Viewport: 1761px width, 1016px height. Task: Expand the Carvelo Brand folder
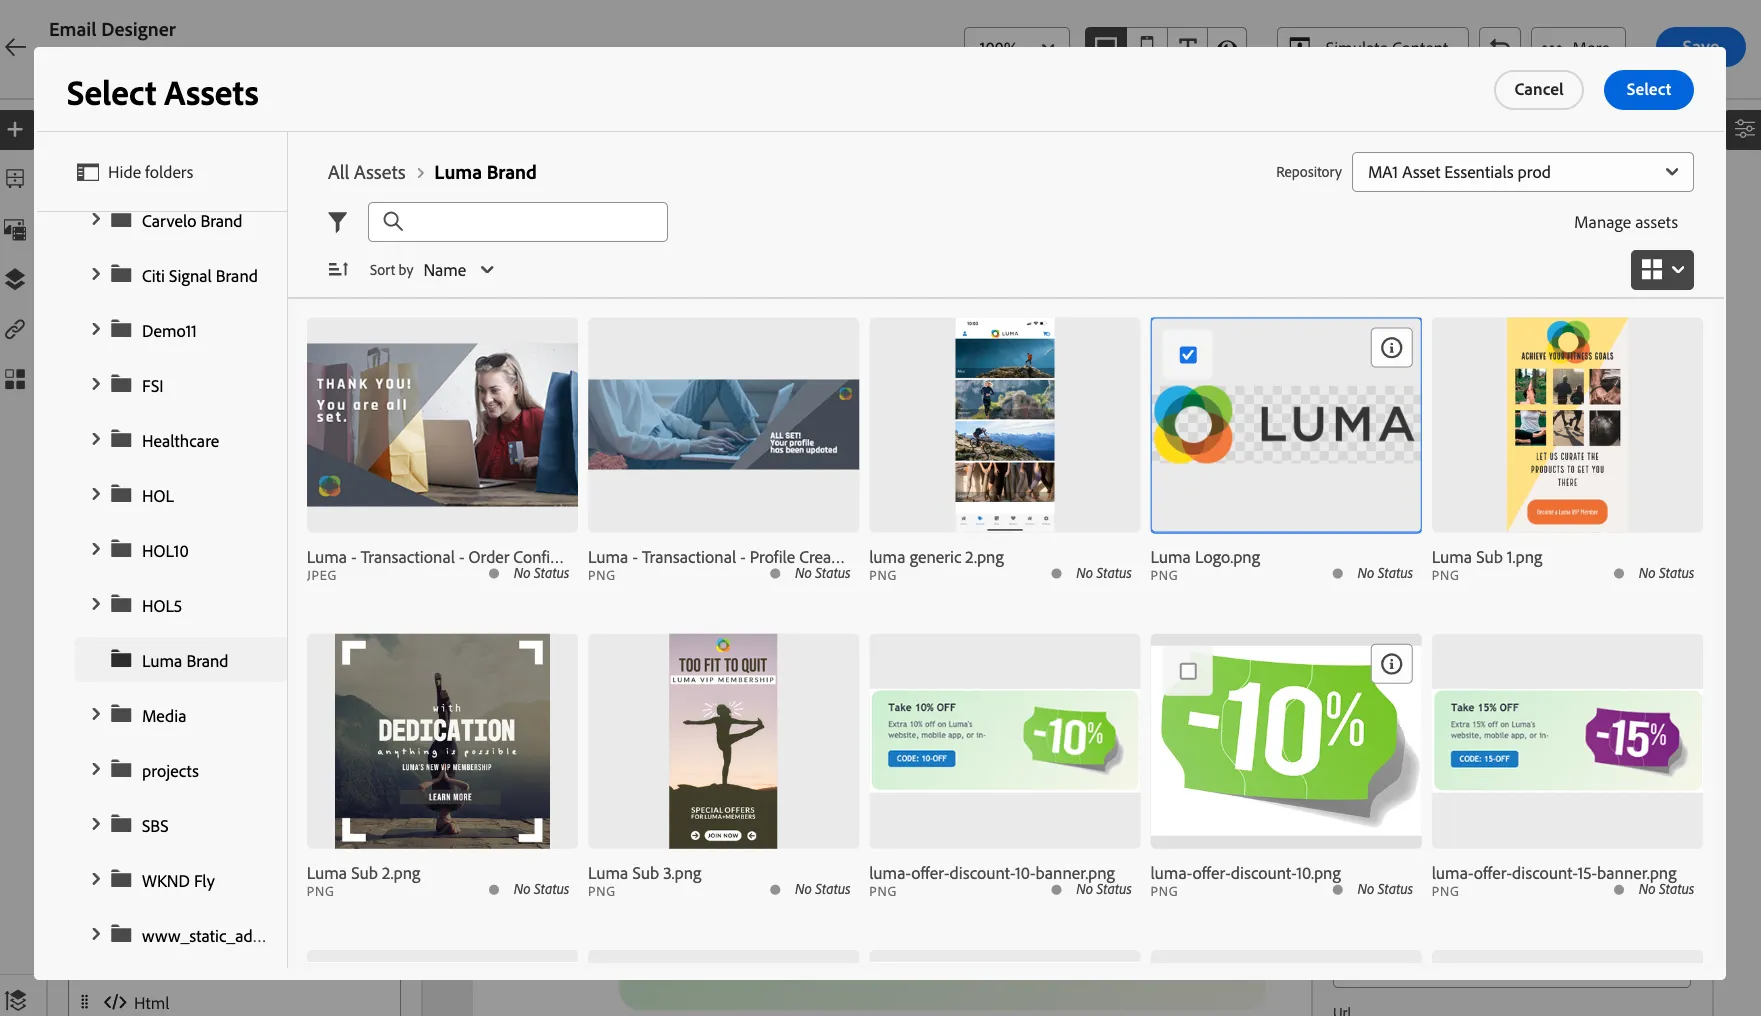click(96, 219)
